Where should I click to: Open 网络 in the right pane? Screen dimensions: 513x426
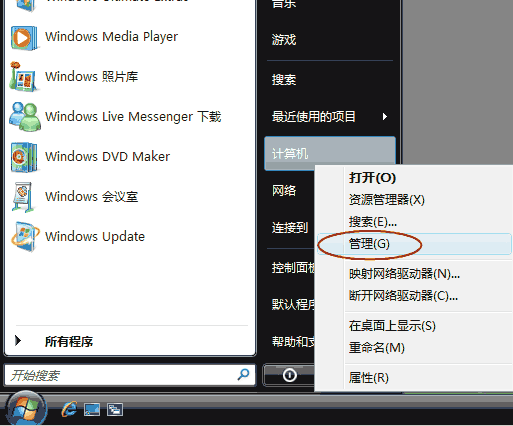[284, 191]
